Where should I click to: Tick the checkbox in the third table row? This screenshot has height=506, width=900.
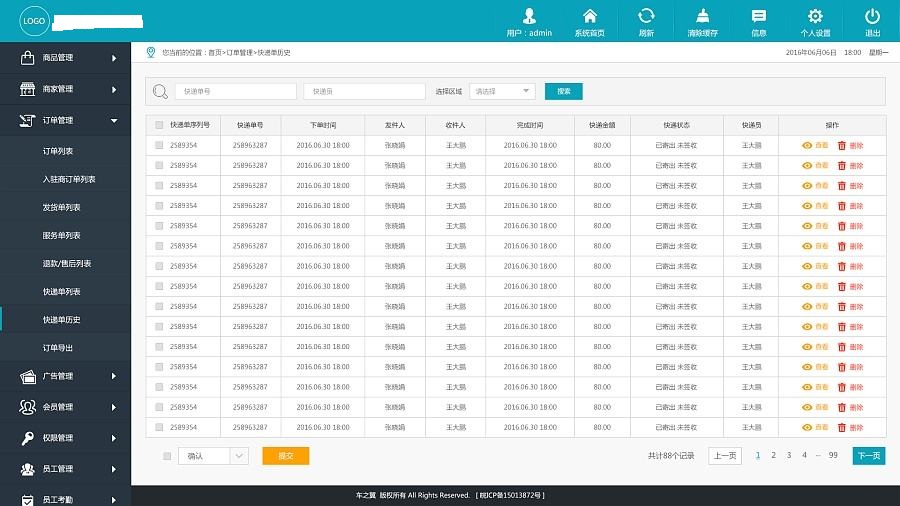point(159,186)
